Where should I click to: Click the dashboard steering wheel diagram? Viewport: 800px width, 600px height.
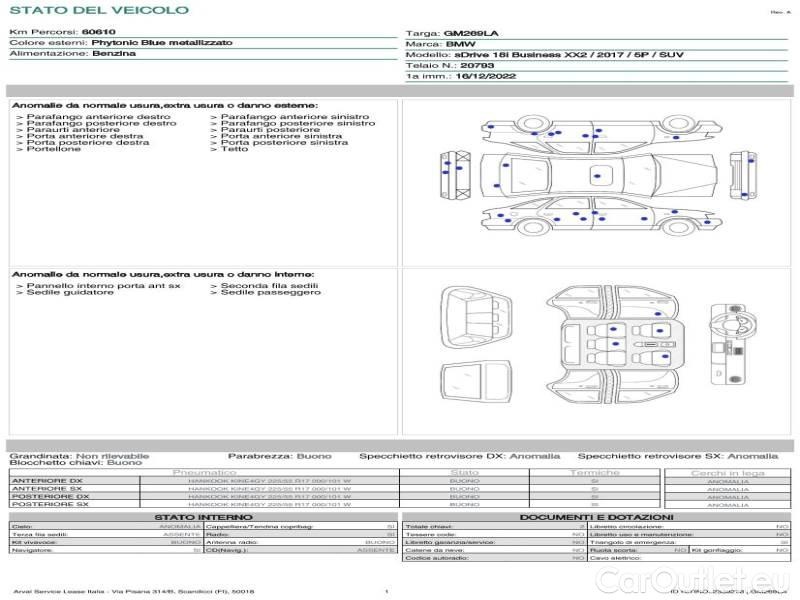click(734, 344)
